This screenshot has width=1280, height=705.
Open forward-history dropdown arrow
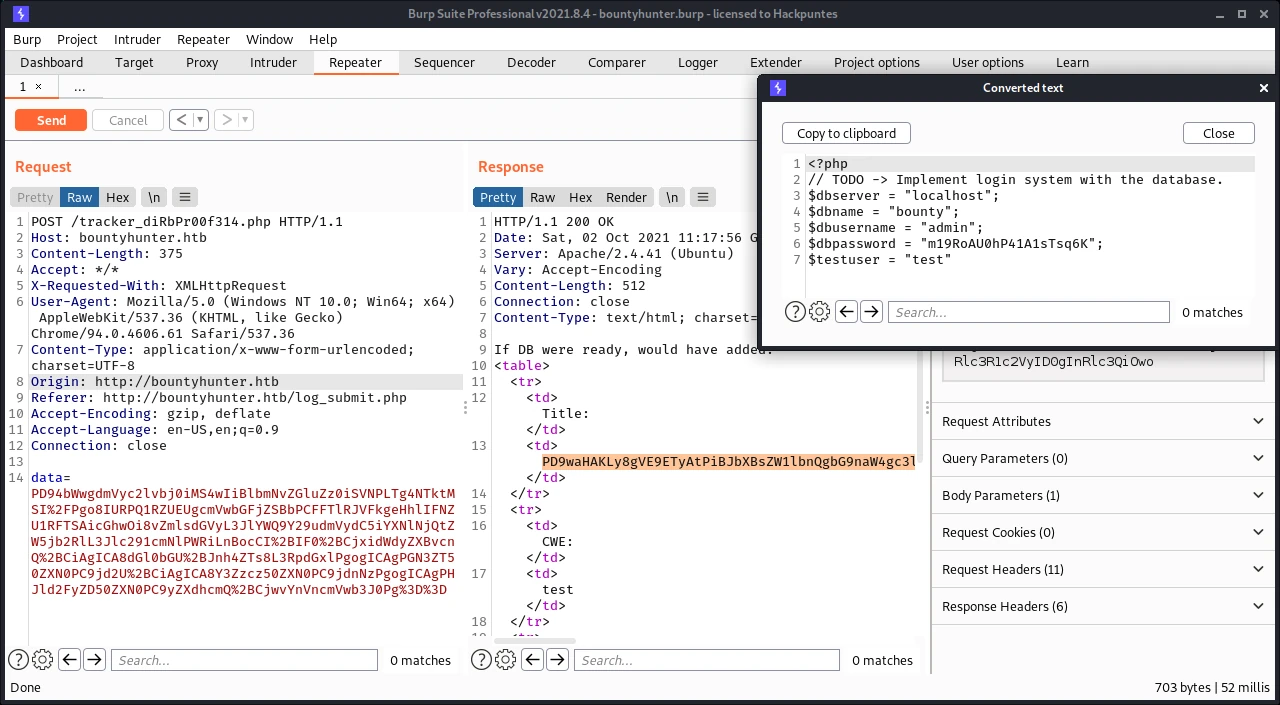(x=245, y=120)
